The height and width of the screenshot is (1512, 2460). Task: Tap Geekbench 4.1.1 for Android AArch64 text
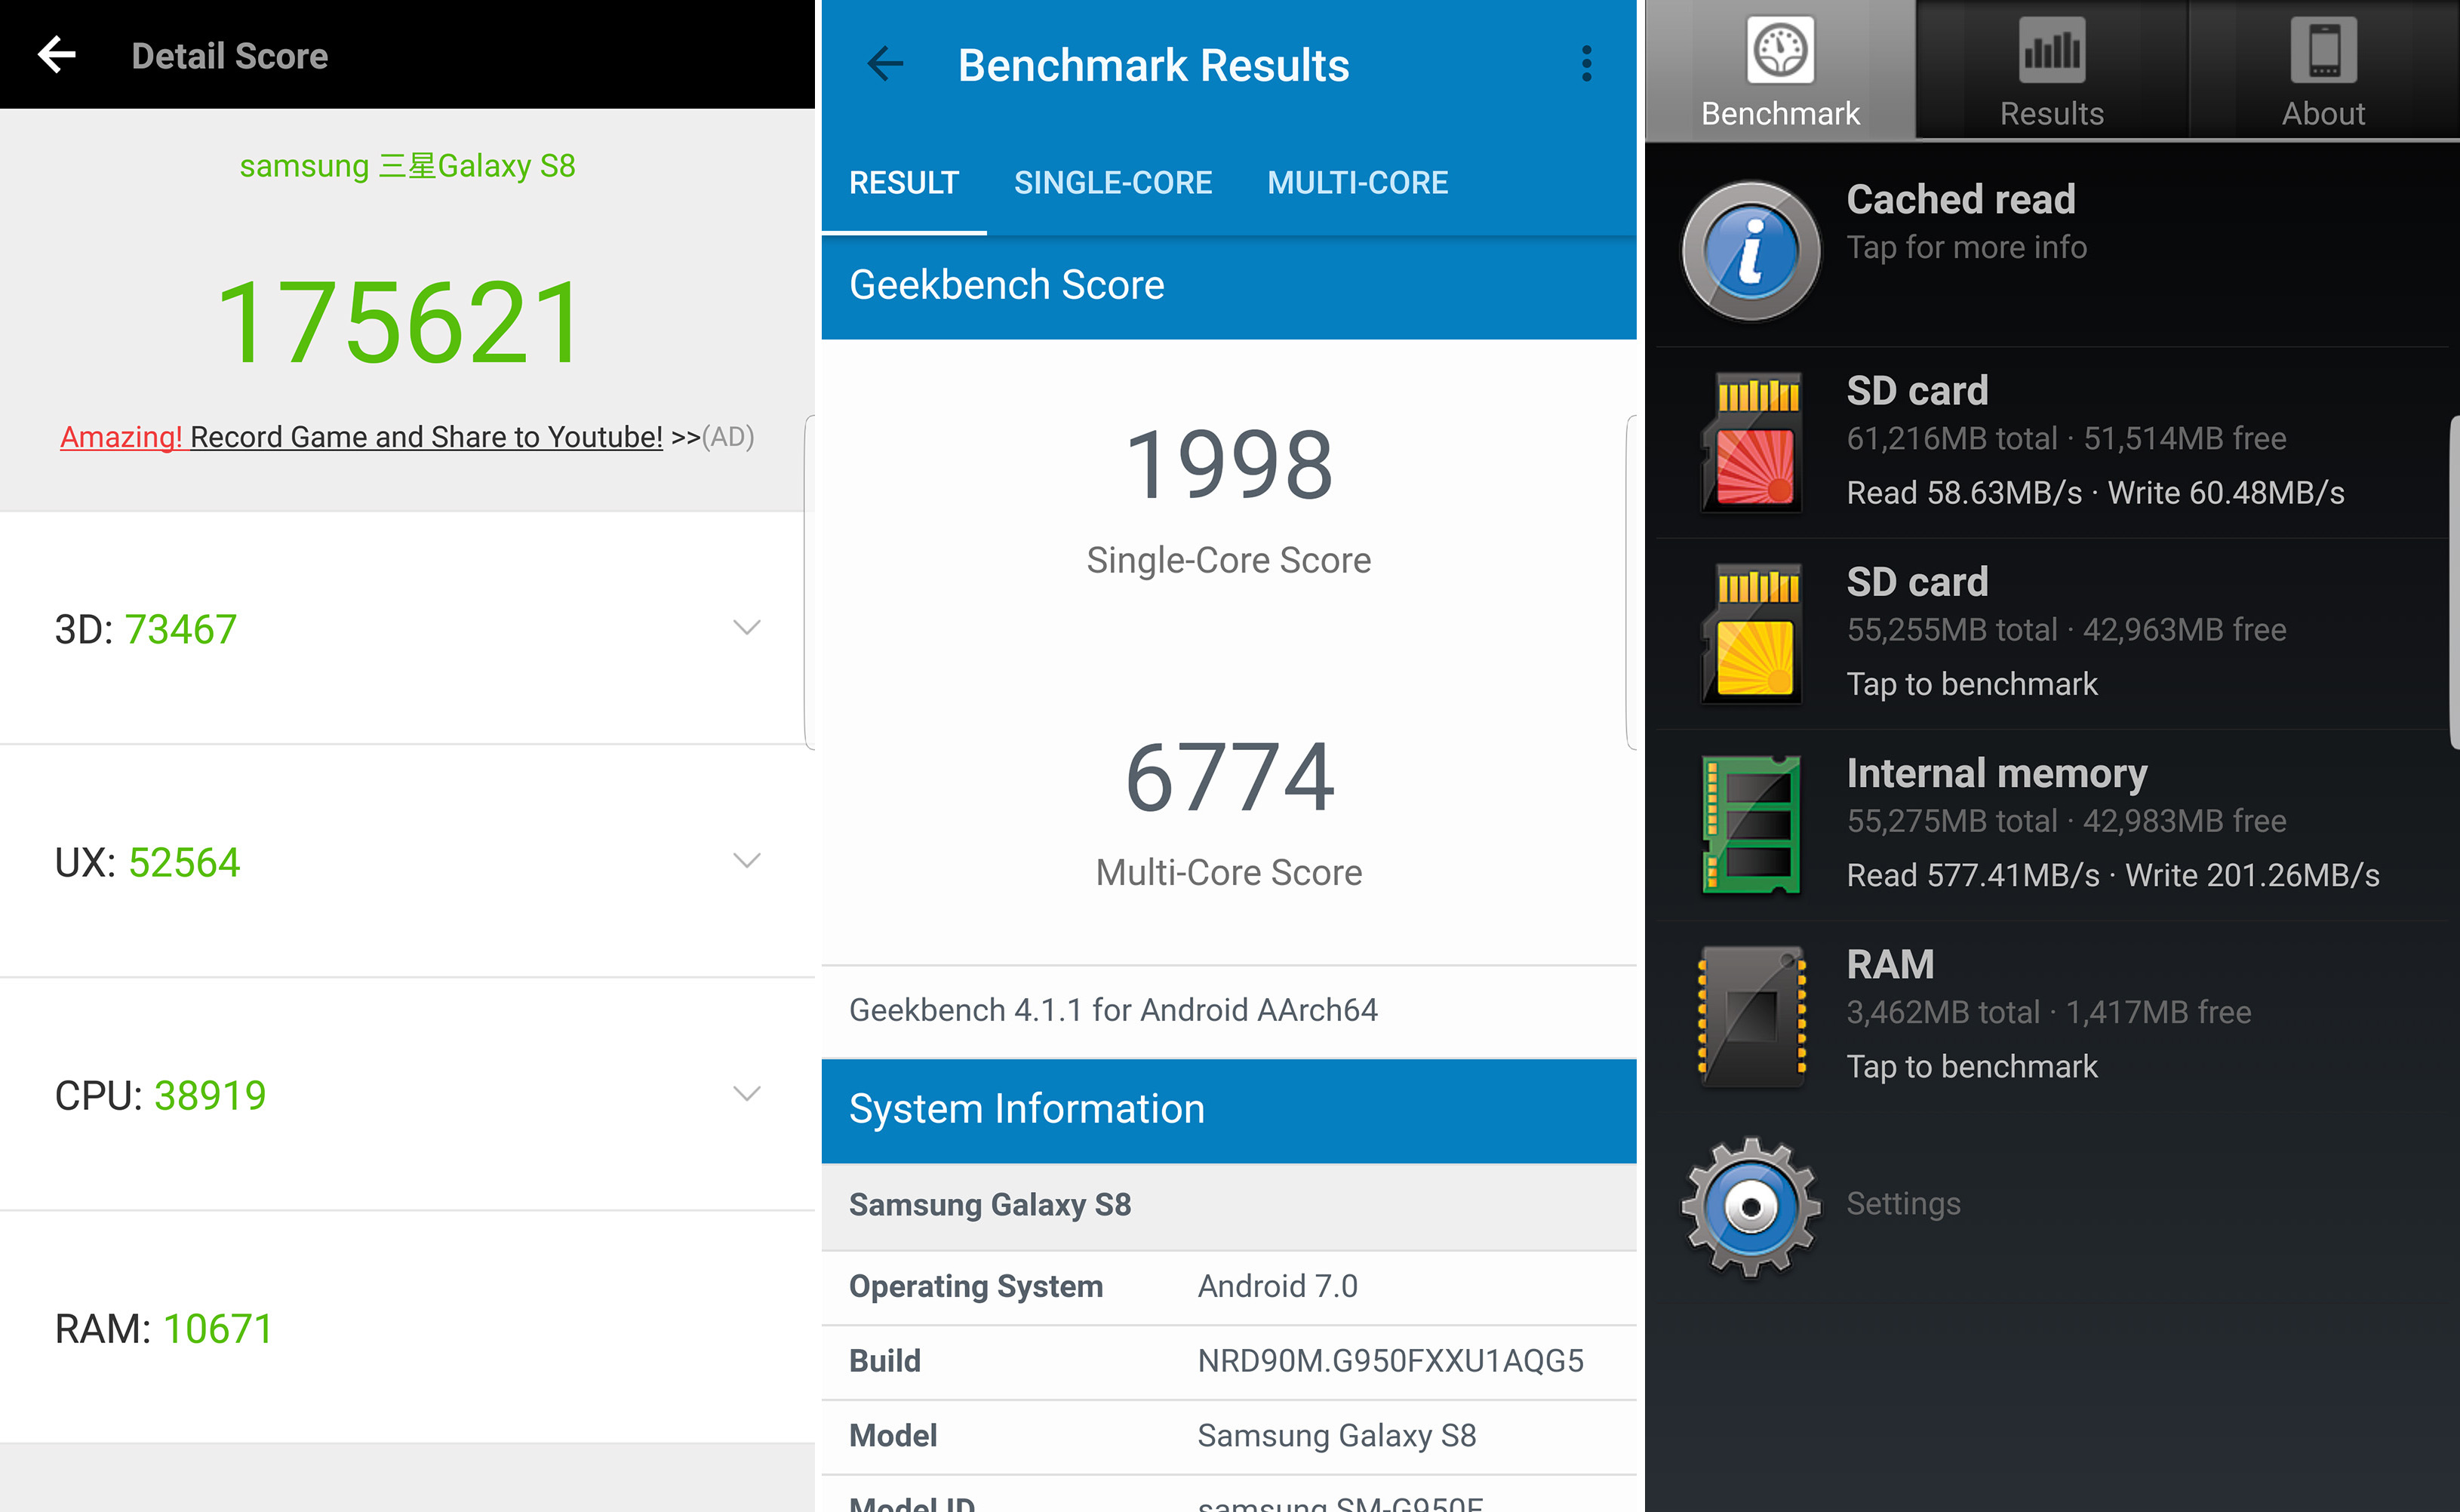1113,1010
